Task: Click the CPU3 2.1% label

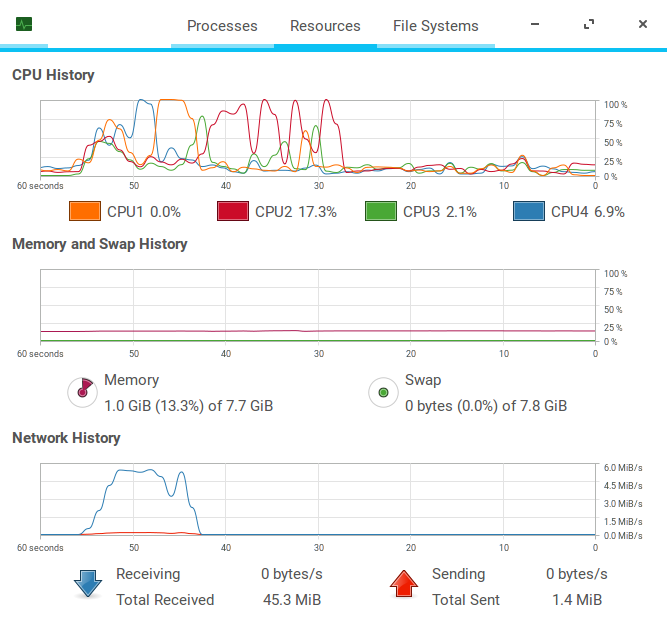Action: point(439,212)
